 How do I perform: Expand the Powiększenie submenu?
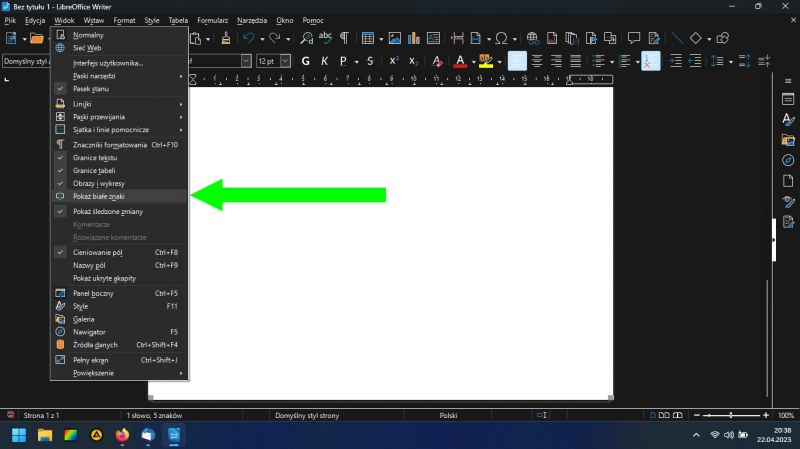click(x=119, y=373)
